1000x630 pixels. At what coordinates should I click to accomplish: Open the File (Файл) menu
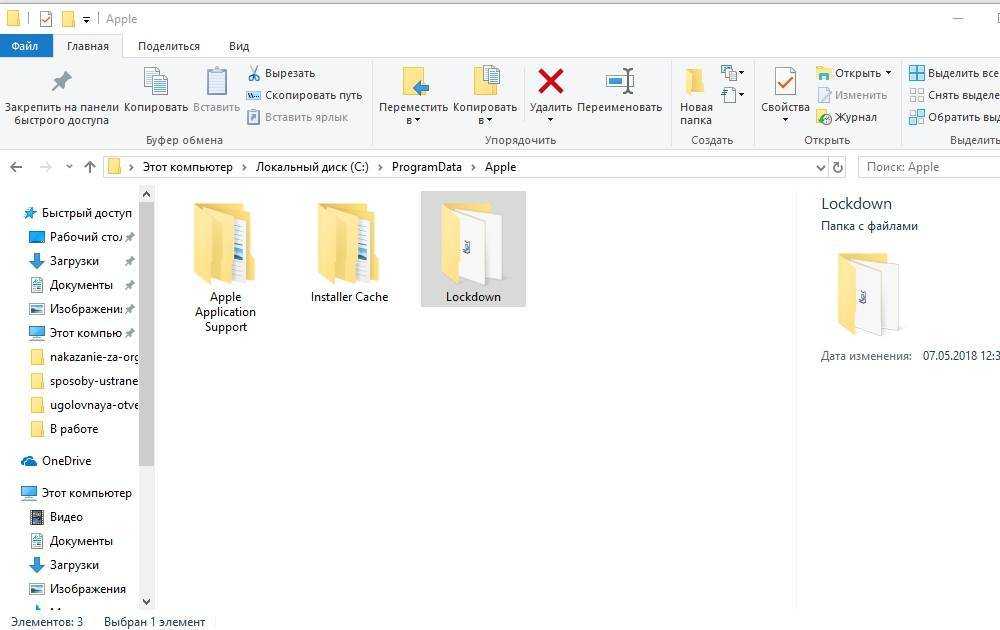[x=24, y=46]
